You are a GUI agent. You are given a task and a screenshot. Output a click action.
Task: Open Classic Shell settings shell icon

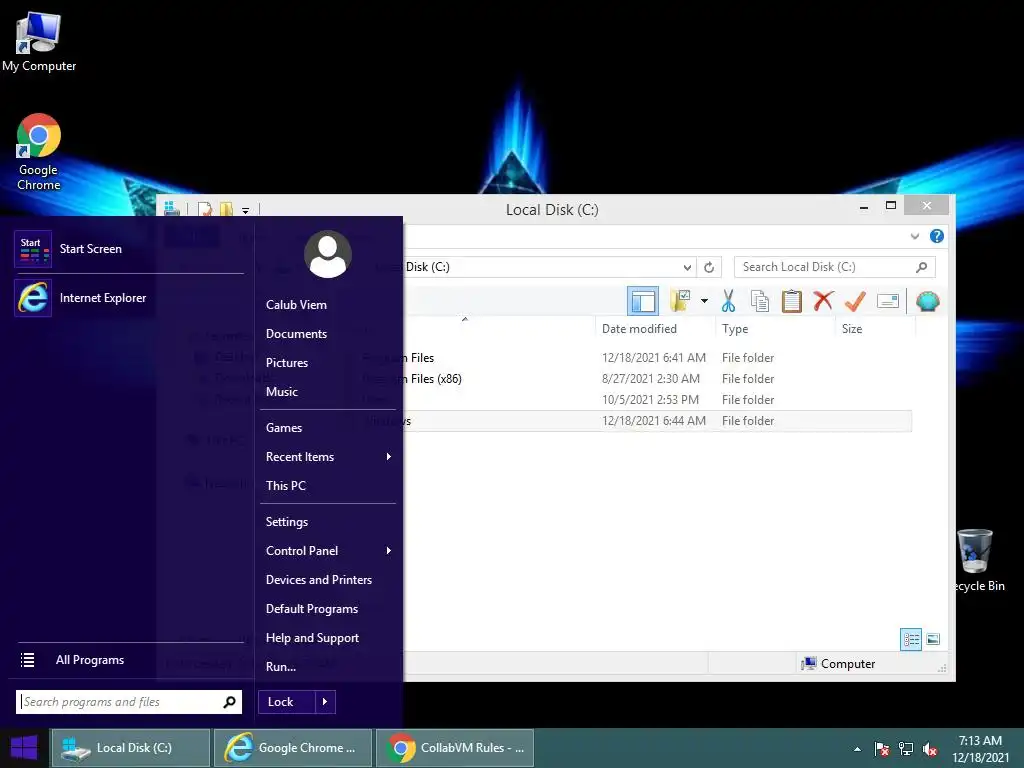[927, 301]
